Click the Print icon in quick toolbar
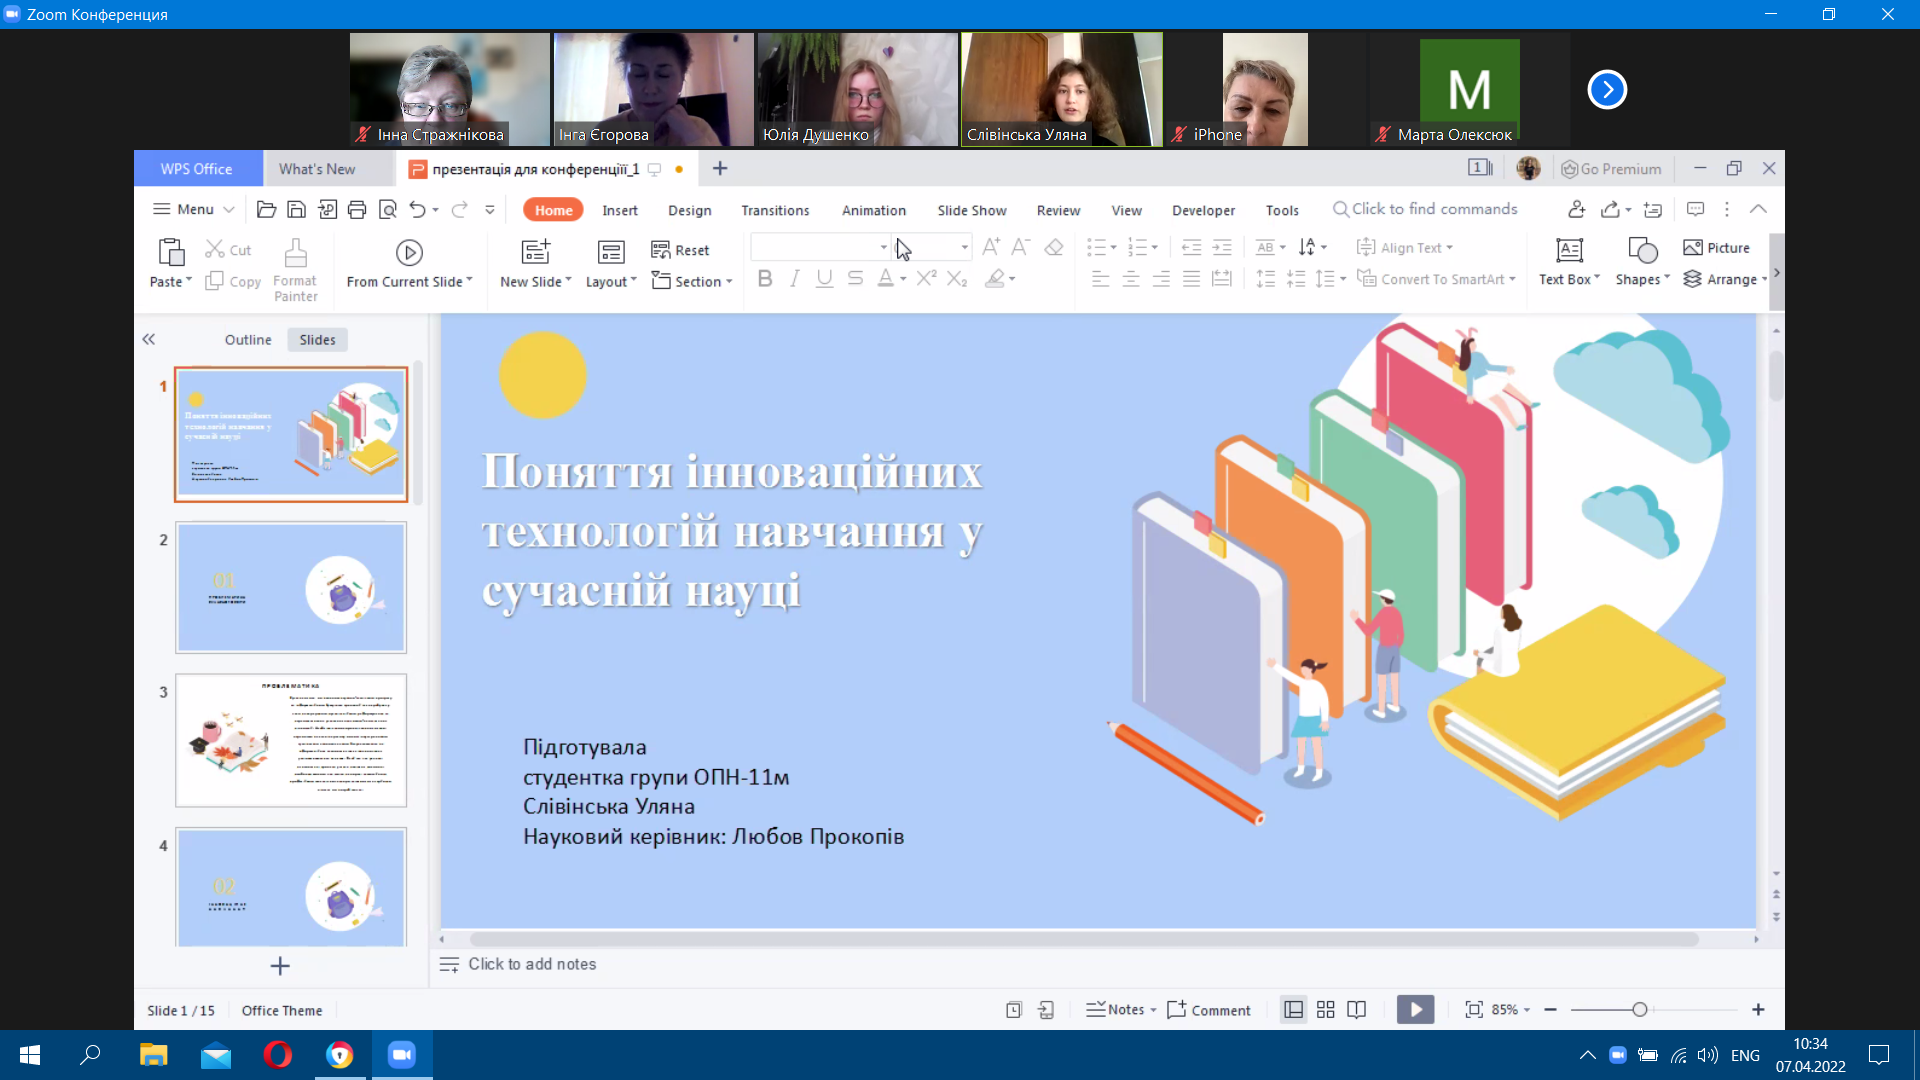Viewport: 1920px width, 1080px height. (x=357, y=209)
